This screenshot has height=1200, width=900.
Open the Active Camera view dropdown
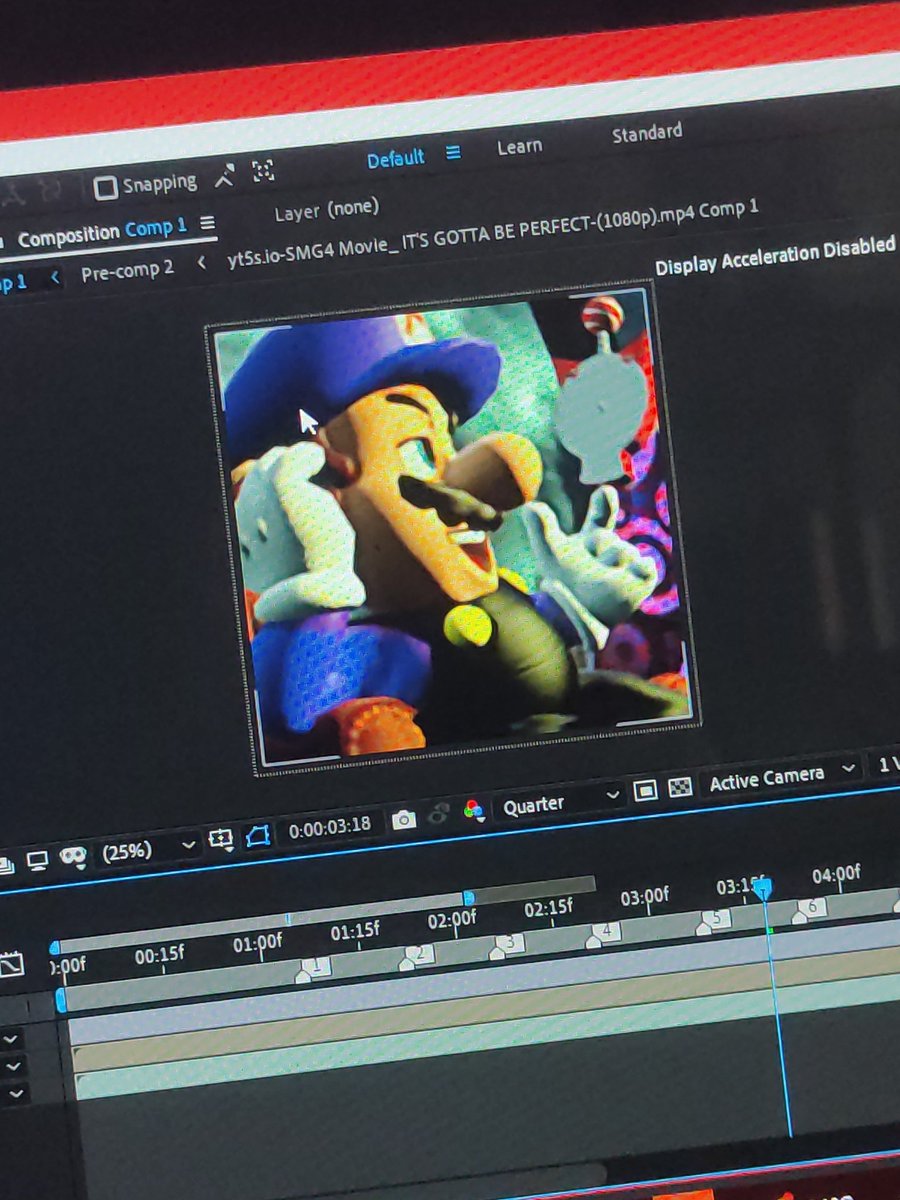(781, 775)
